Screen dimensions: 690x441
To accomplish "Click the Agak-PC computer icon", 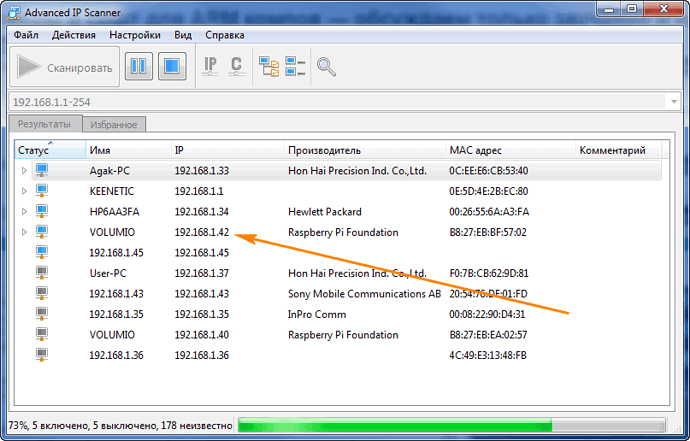I will (x=42, y=170).
